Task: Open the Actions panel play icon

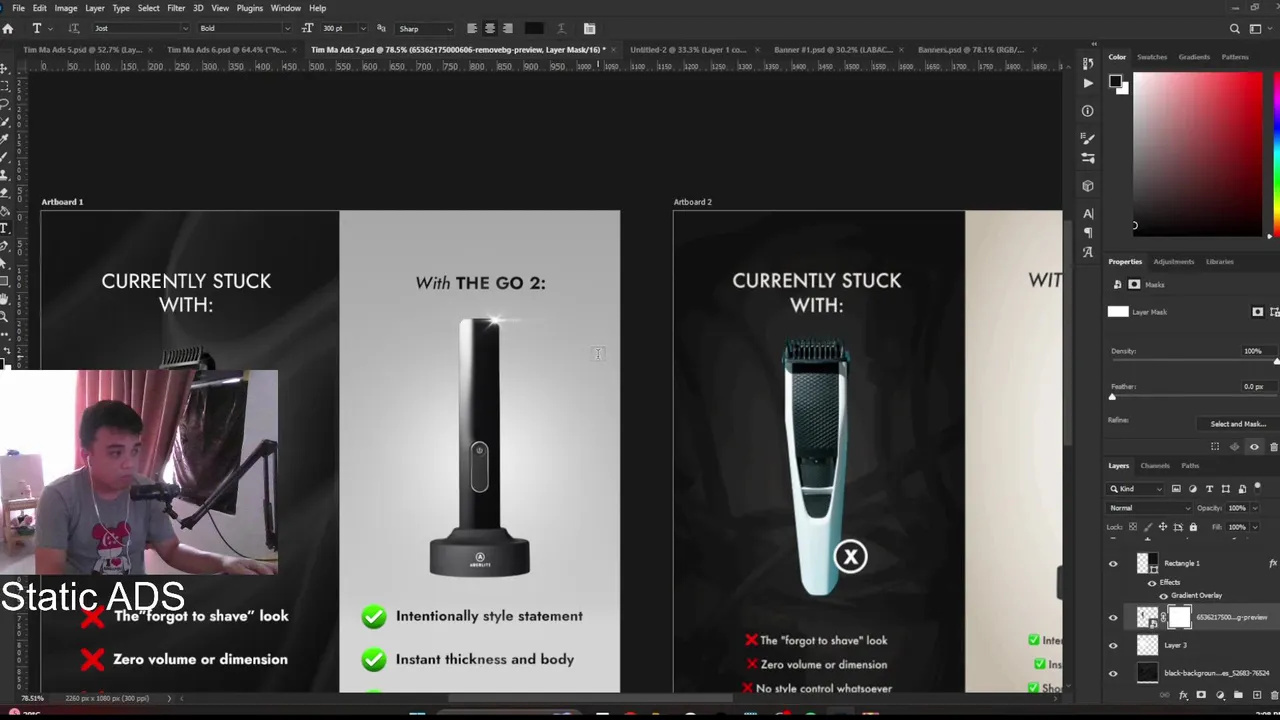Action: coord(1088,84)
